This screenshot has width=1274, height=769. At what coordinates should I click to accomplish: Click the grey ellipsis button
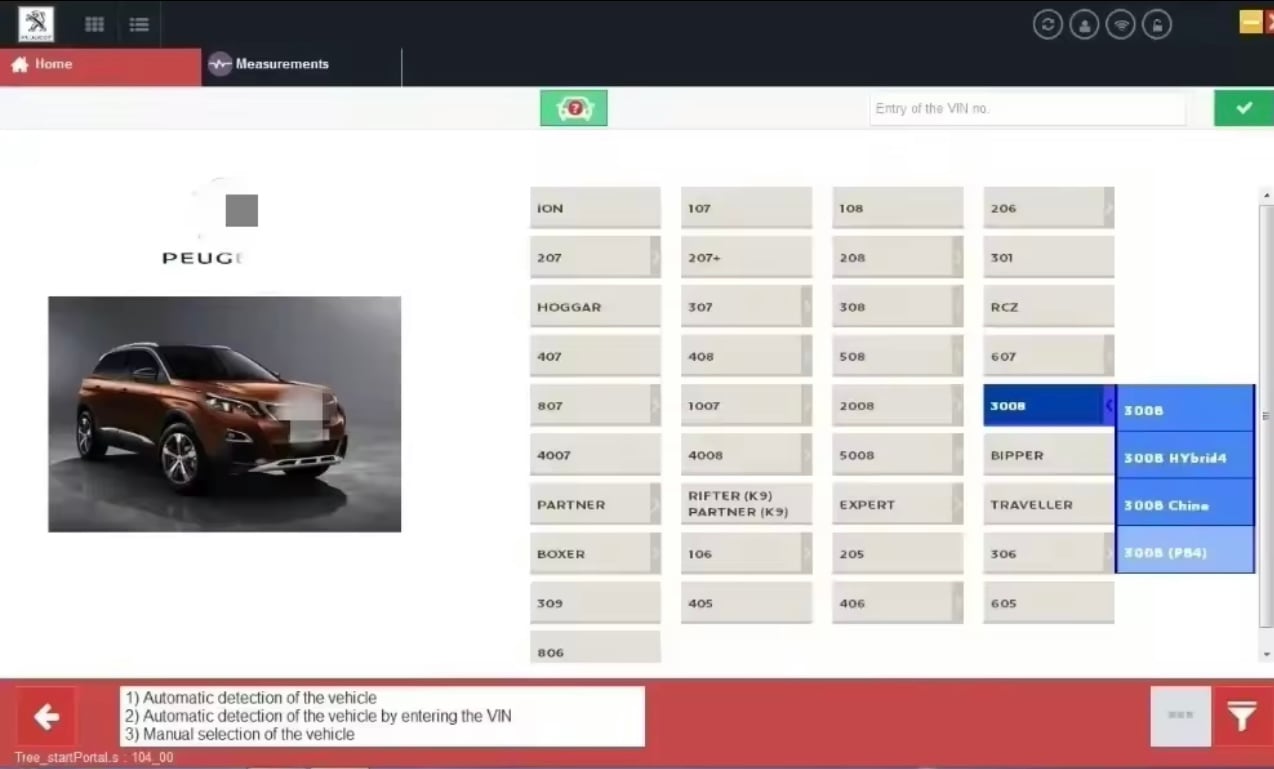[x=1181, y=716]
